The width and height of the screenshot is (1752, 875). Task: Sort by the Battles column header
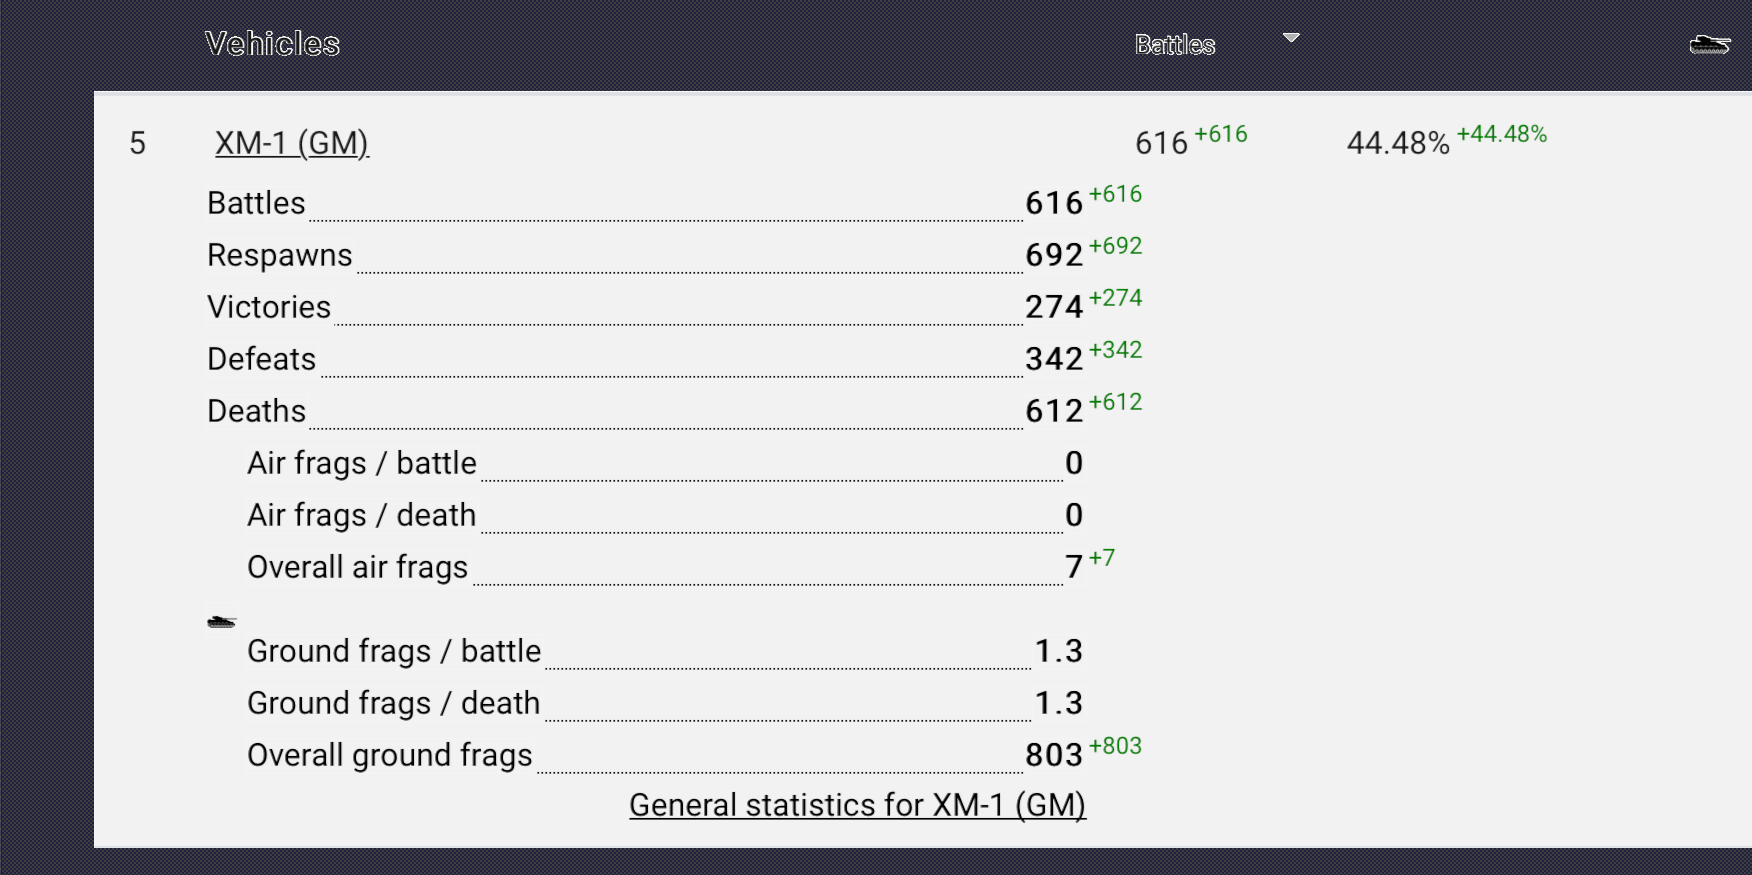pyautogui.click(x=1175, y=45)
